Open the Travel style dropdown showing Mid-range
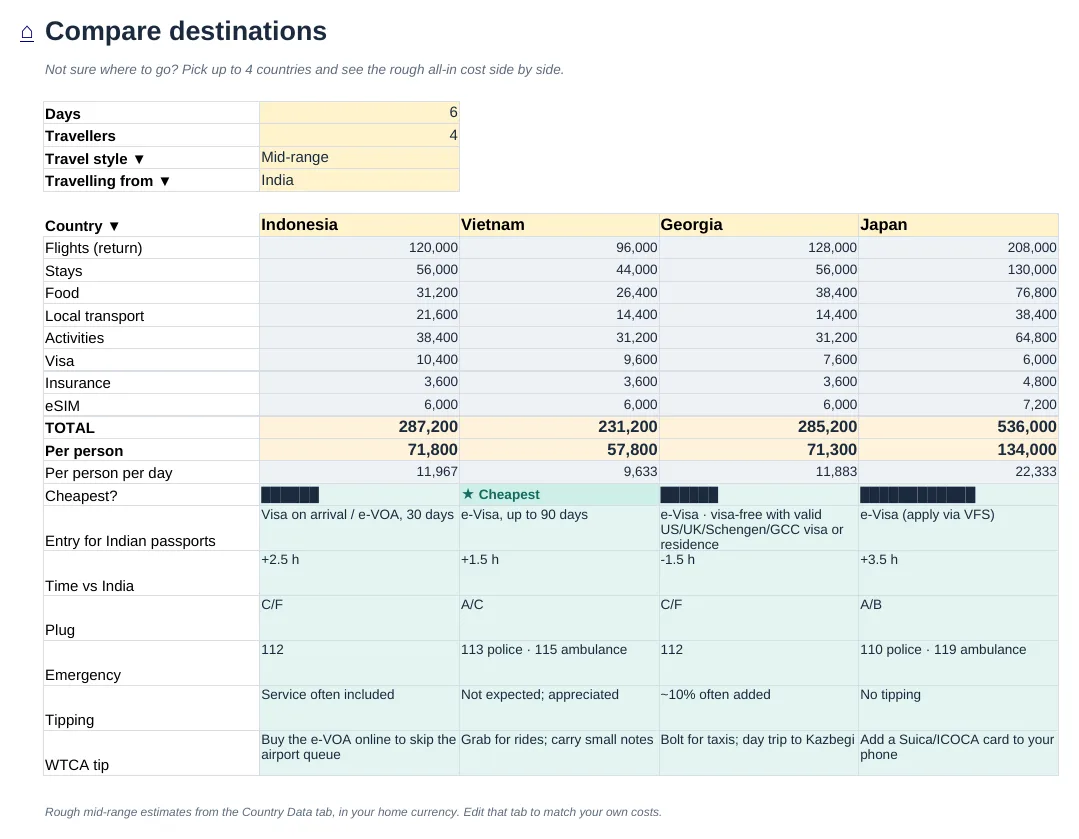 pos(359,158)
